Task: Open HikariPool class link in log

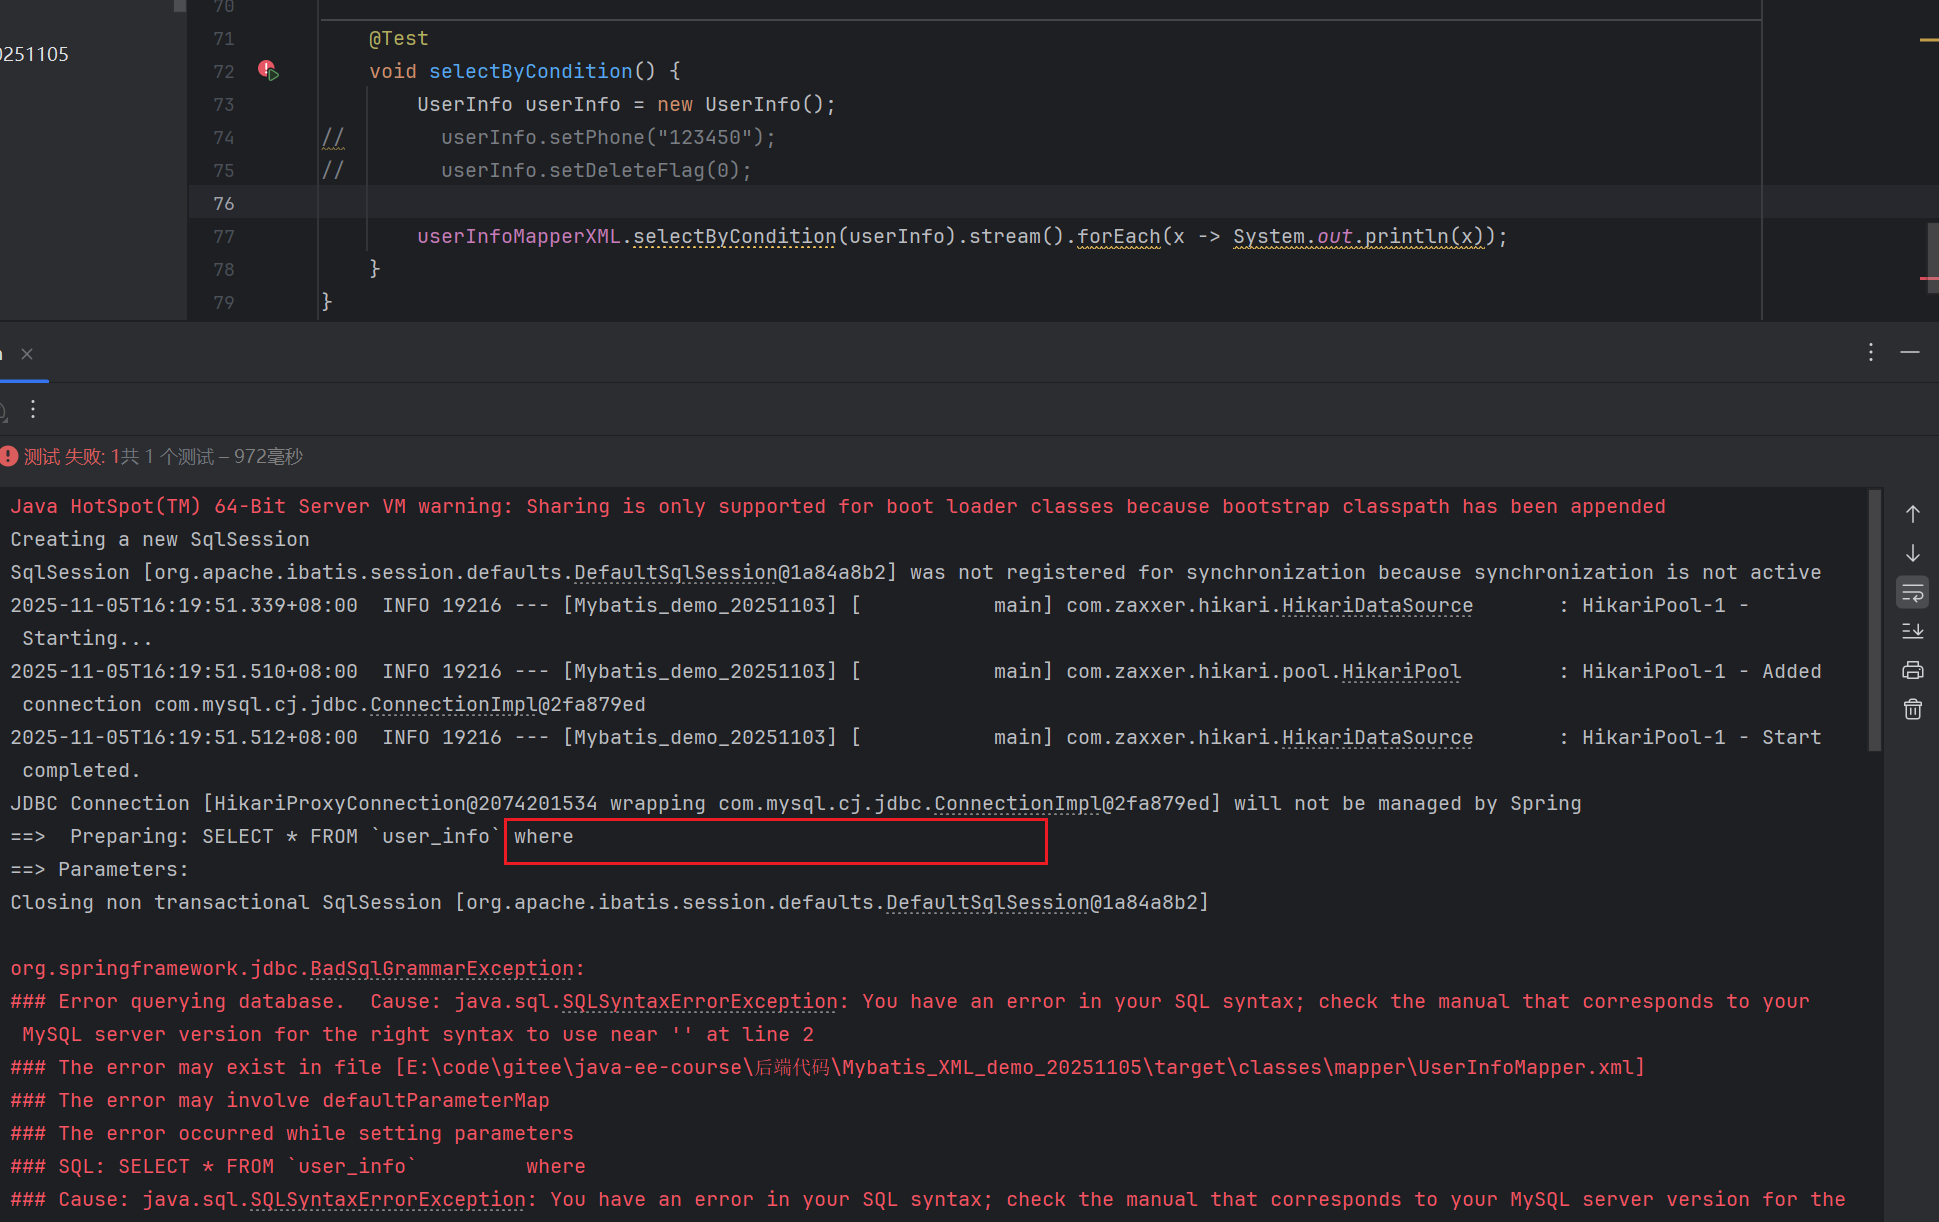Action: click(1400, 671)
